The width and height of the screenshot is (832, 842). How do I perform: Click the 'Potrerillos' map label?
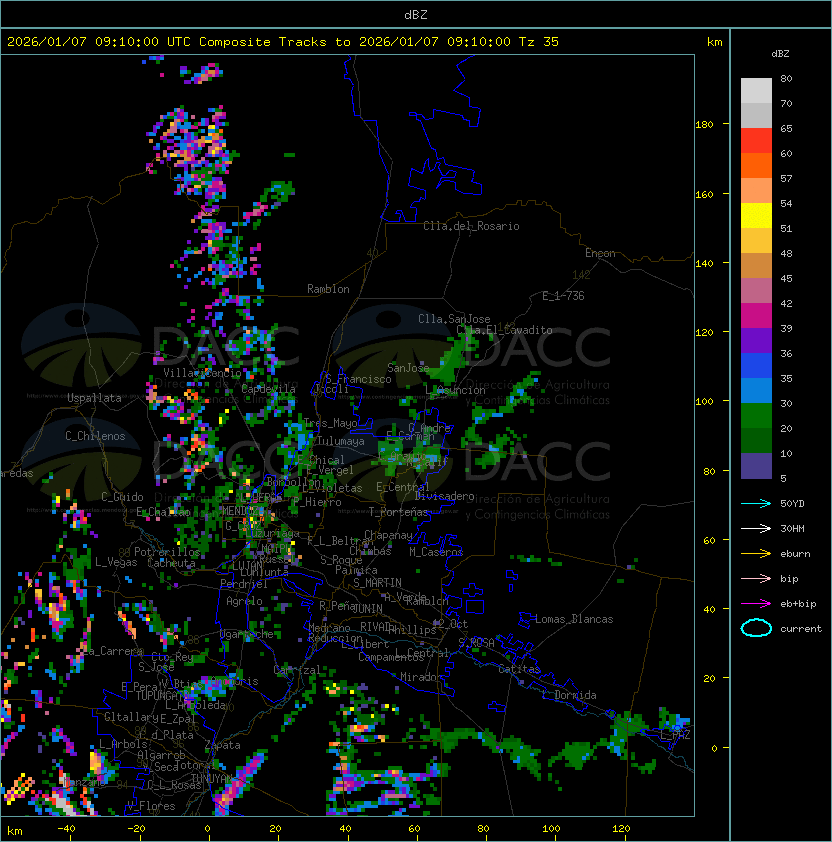167,552
